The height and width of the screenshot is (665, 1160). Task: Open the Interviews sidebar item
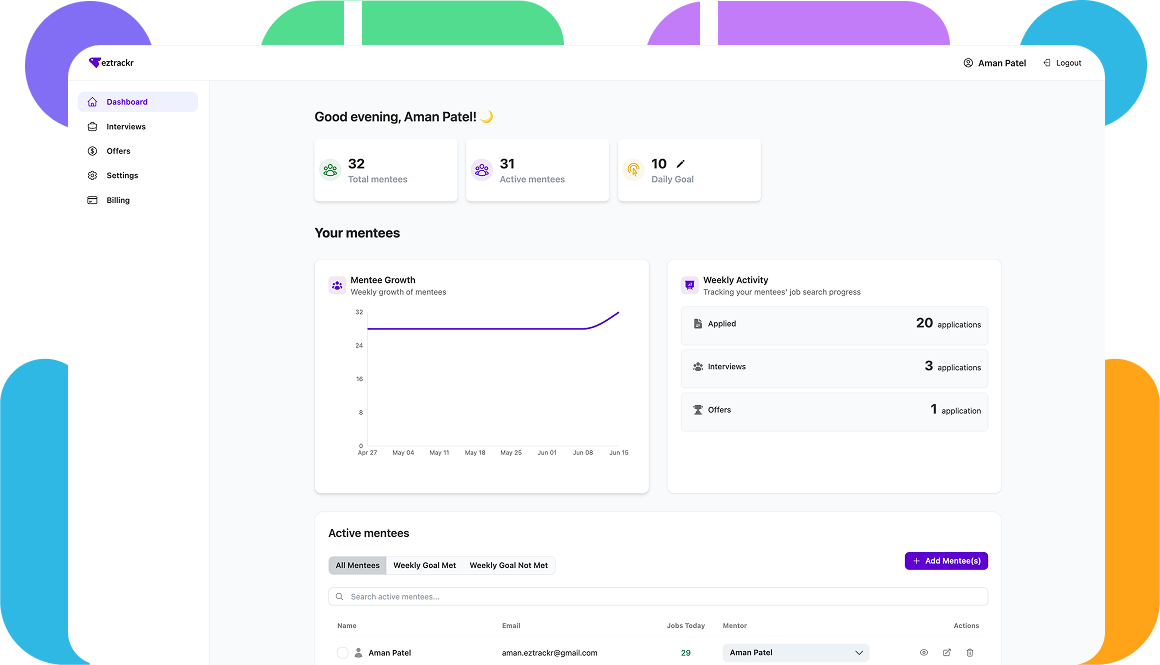coord(138,126)
